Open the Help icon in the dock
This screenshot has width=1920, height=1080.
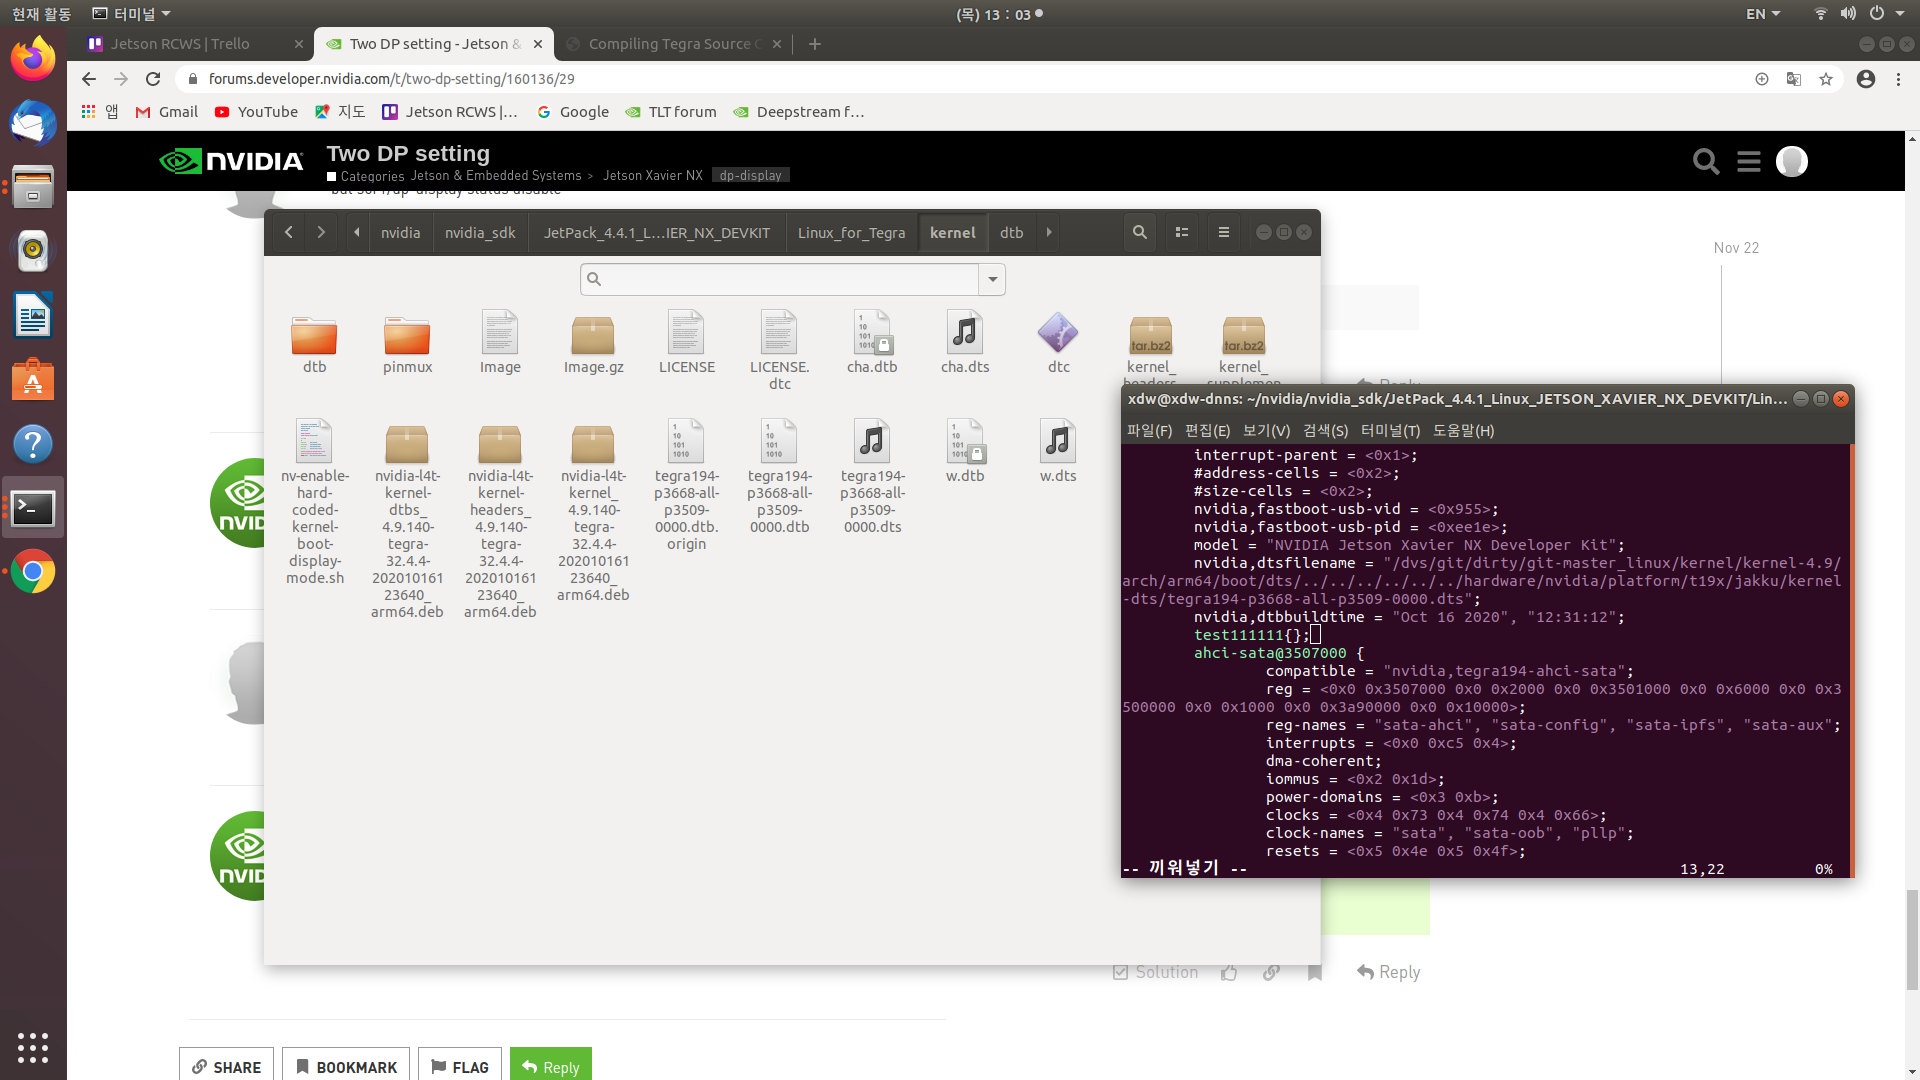[33, 444]
